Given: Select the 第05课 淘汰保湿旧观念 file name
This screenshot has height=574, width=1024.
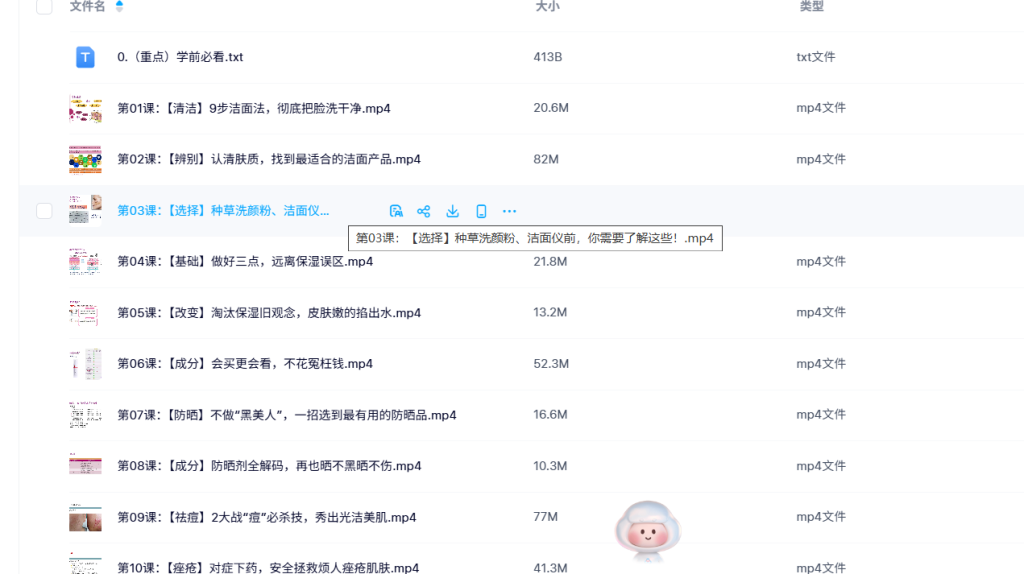Looking at the screenshot, I should click(x=269, y=313).
